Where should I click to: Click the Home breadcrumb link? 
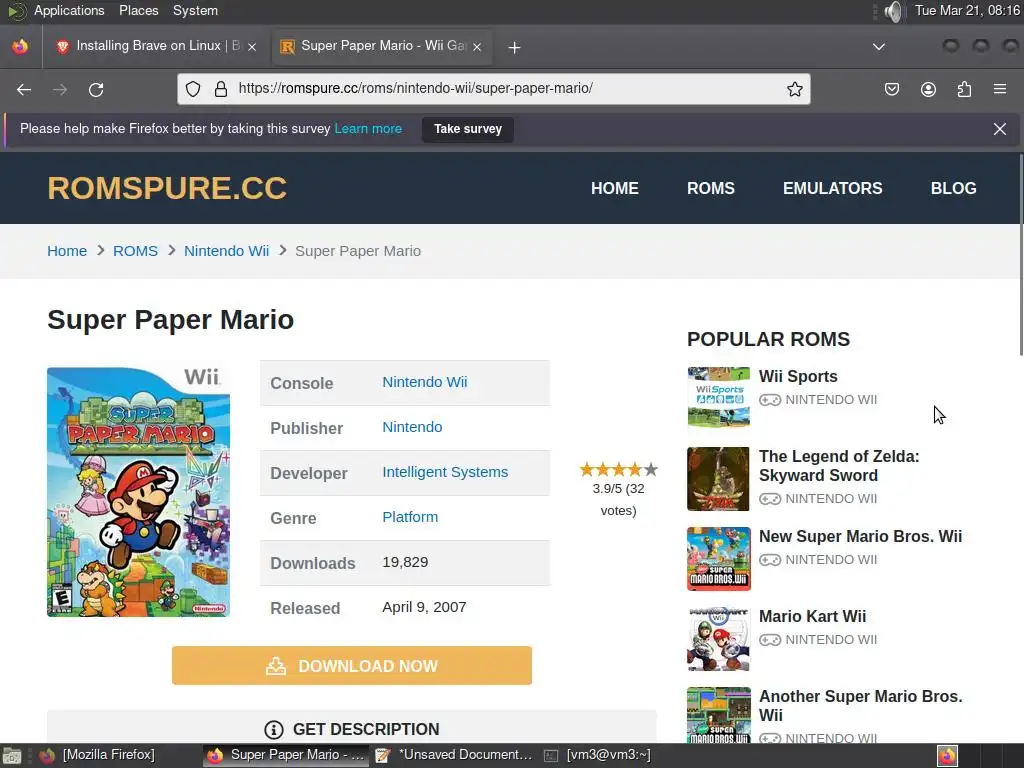coord(67,251)
